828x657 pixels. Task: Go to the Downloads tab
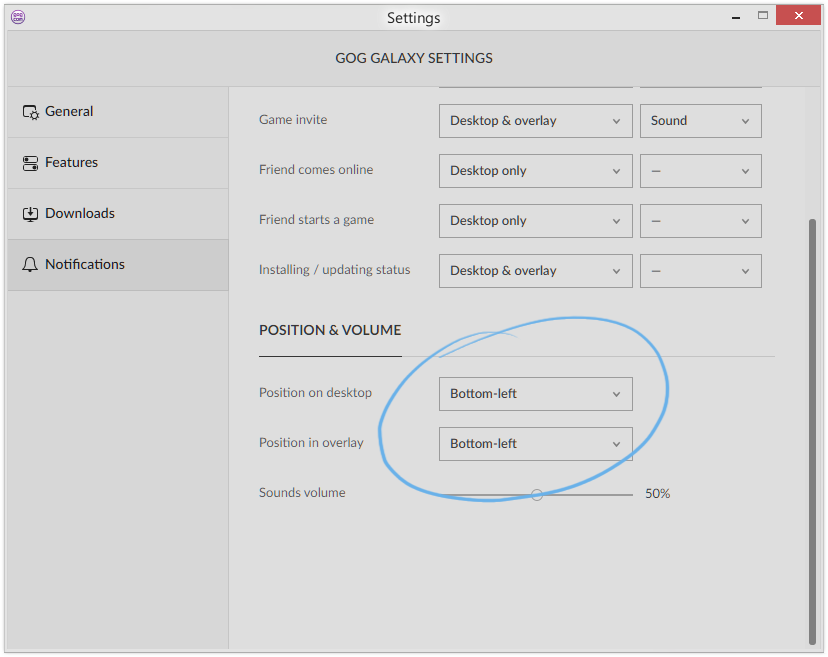[118, 214]
